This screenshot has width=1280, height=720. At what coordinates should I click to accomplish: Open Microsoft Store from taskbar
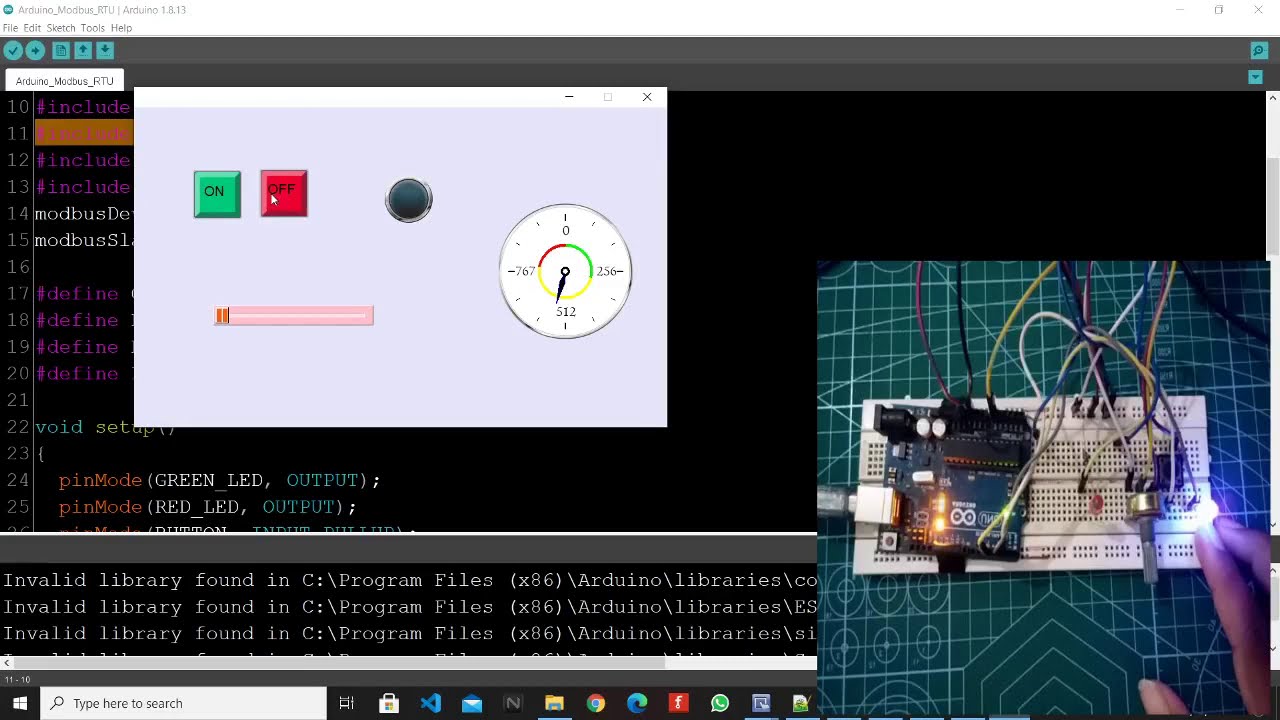pyautogui.click(x=389, y=703)
